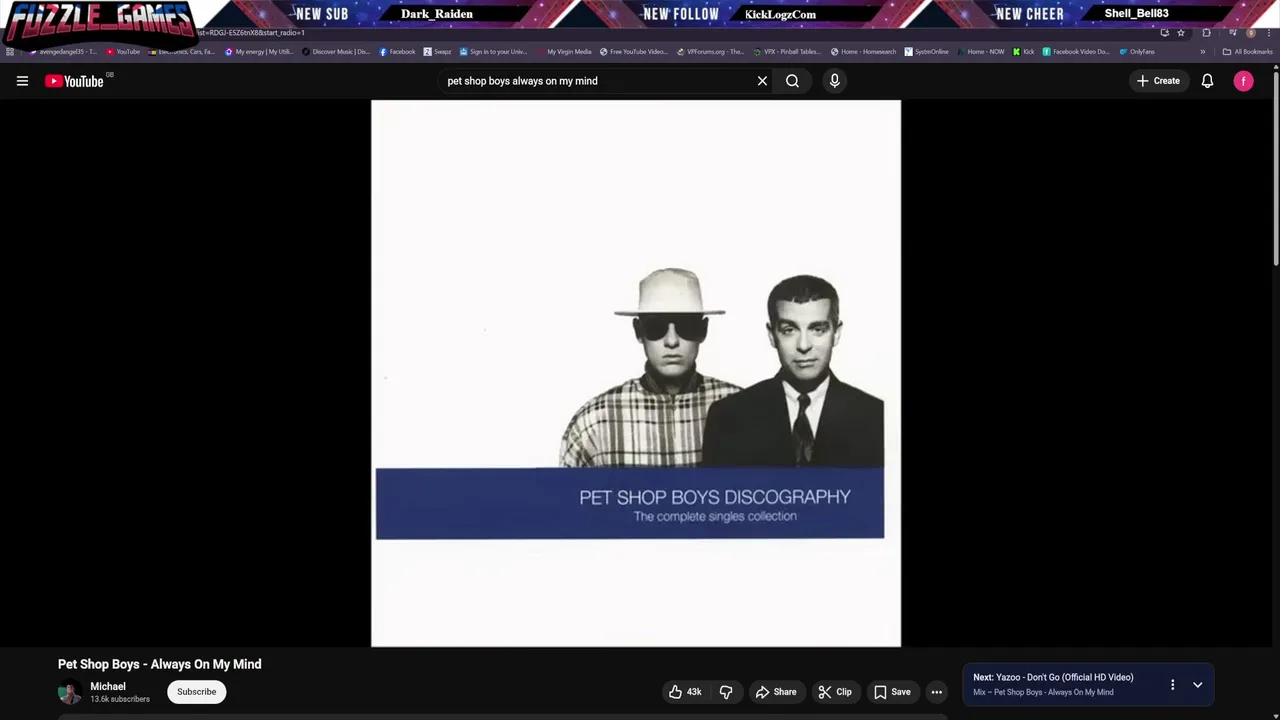1280x720 pixels.
Task: Open the SystmOnline bookmark
Action: click(926, 52)
